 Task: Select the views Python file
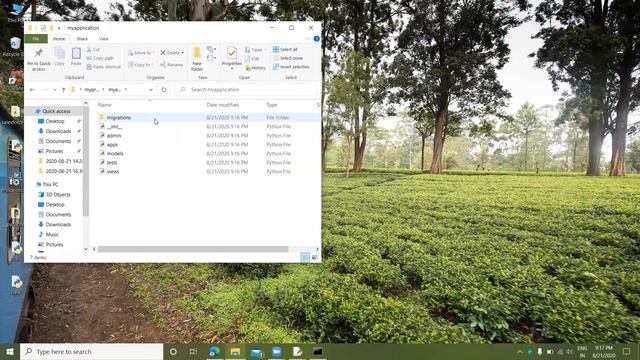click(x=113, y=171)
